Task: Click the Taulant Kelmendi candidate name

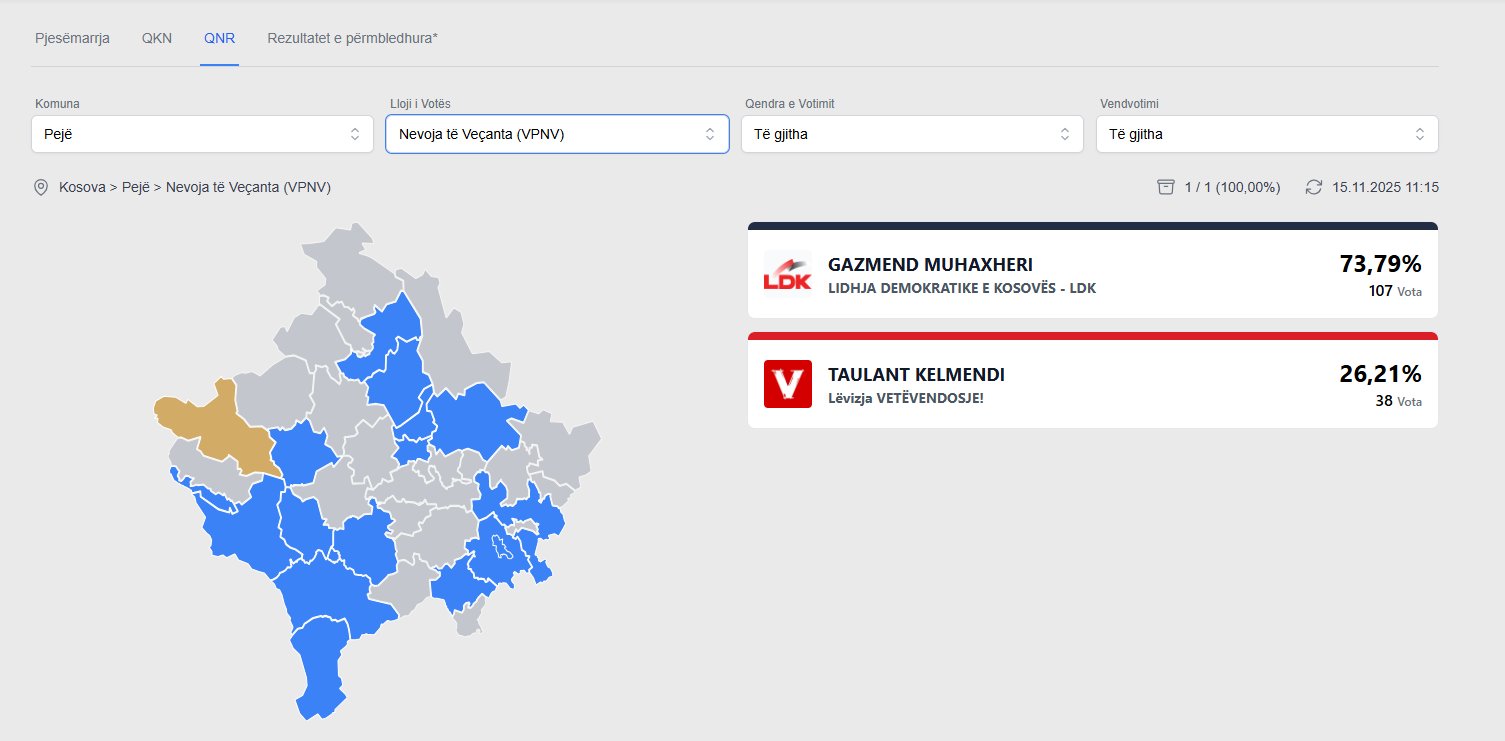Action: coord(916,375)
